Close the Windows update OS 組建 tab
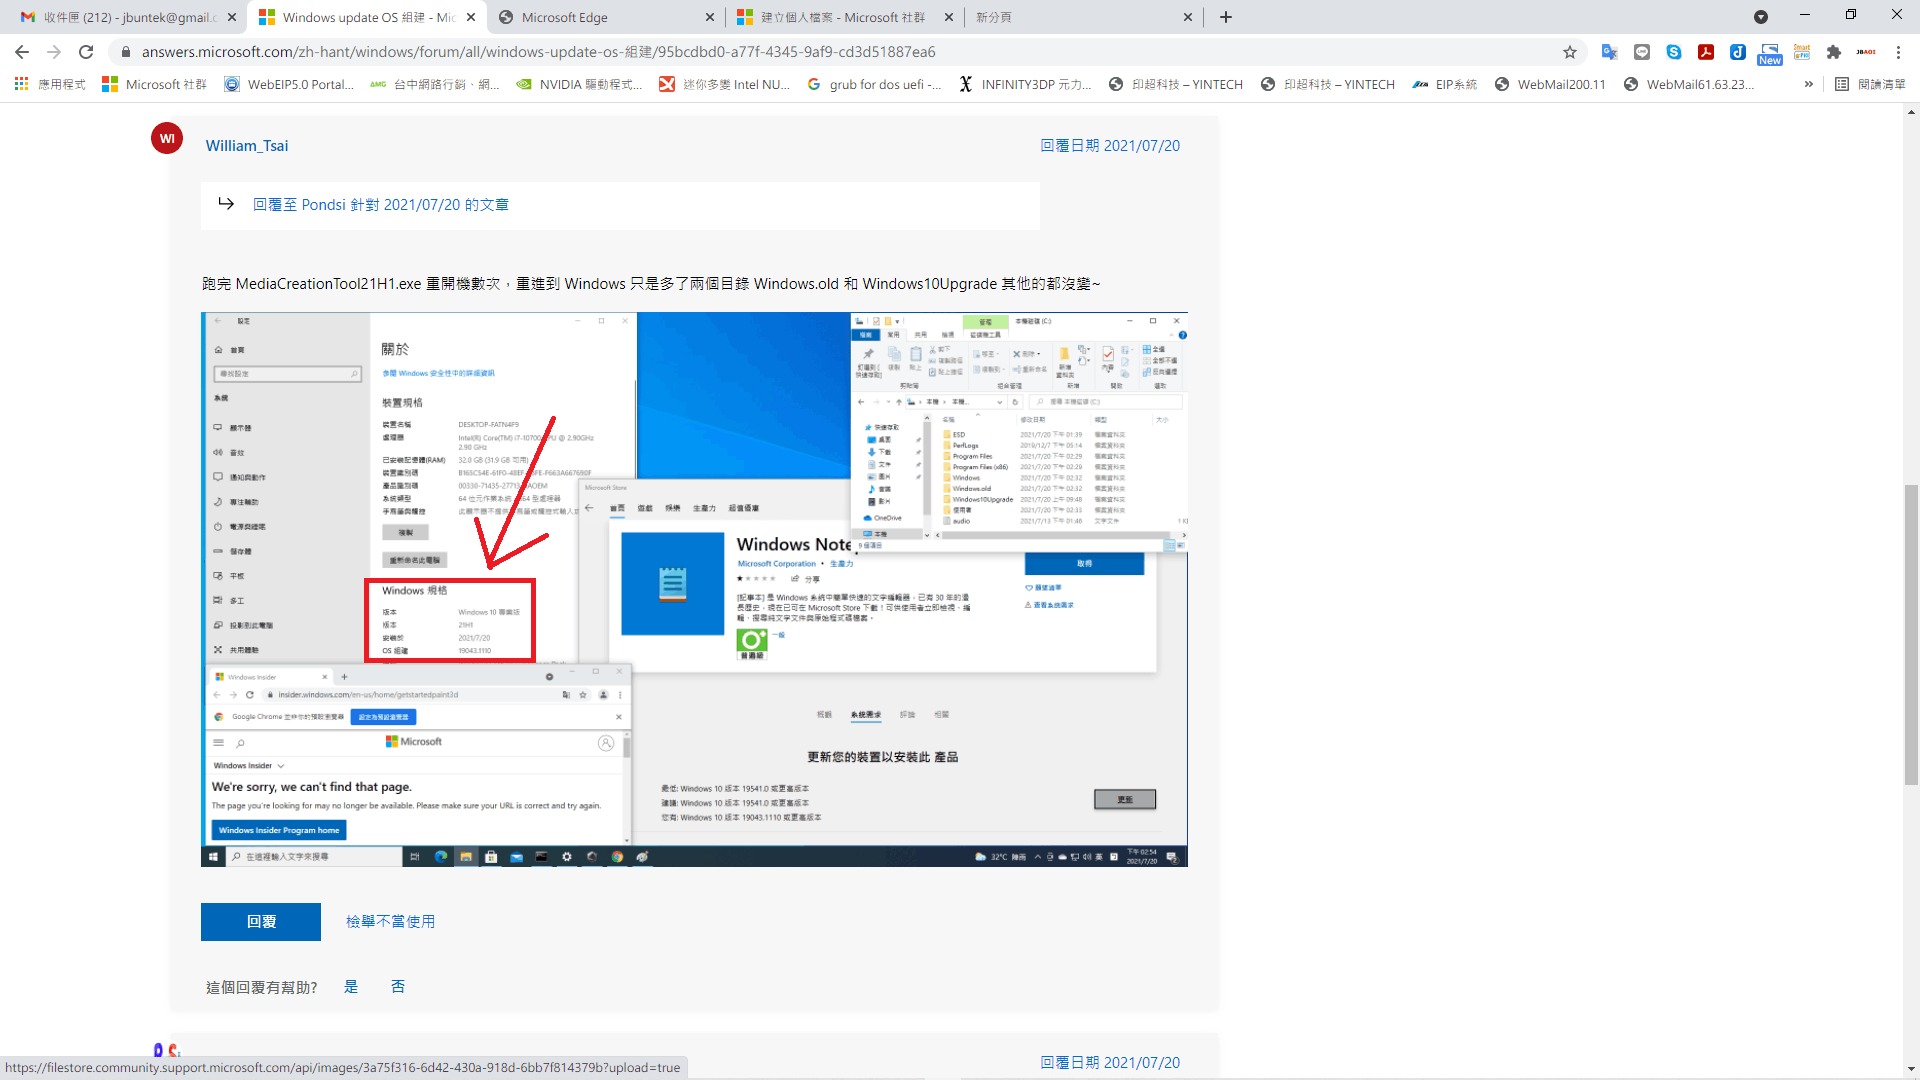Screen dimensions: 1920x1080 471,17
